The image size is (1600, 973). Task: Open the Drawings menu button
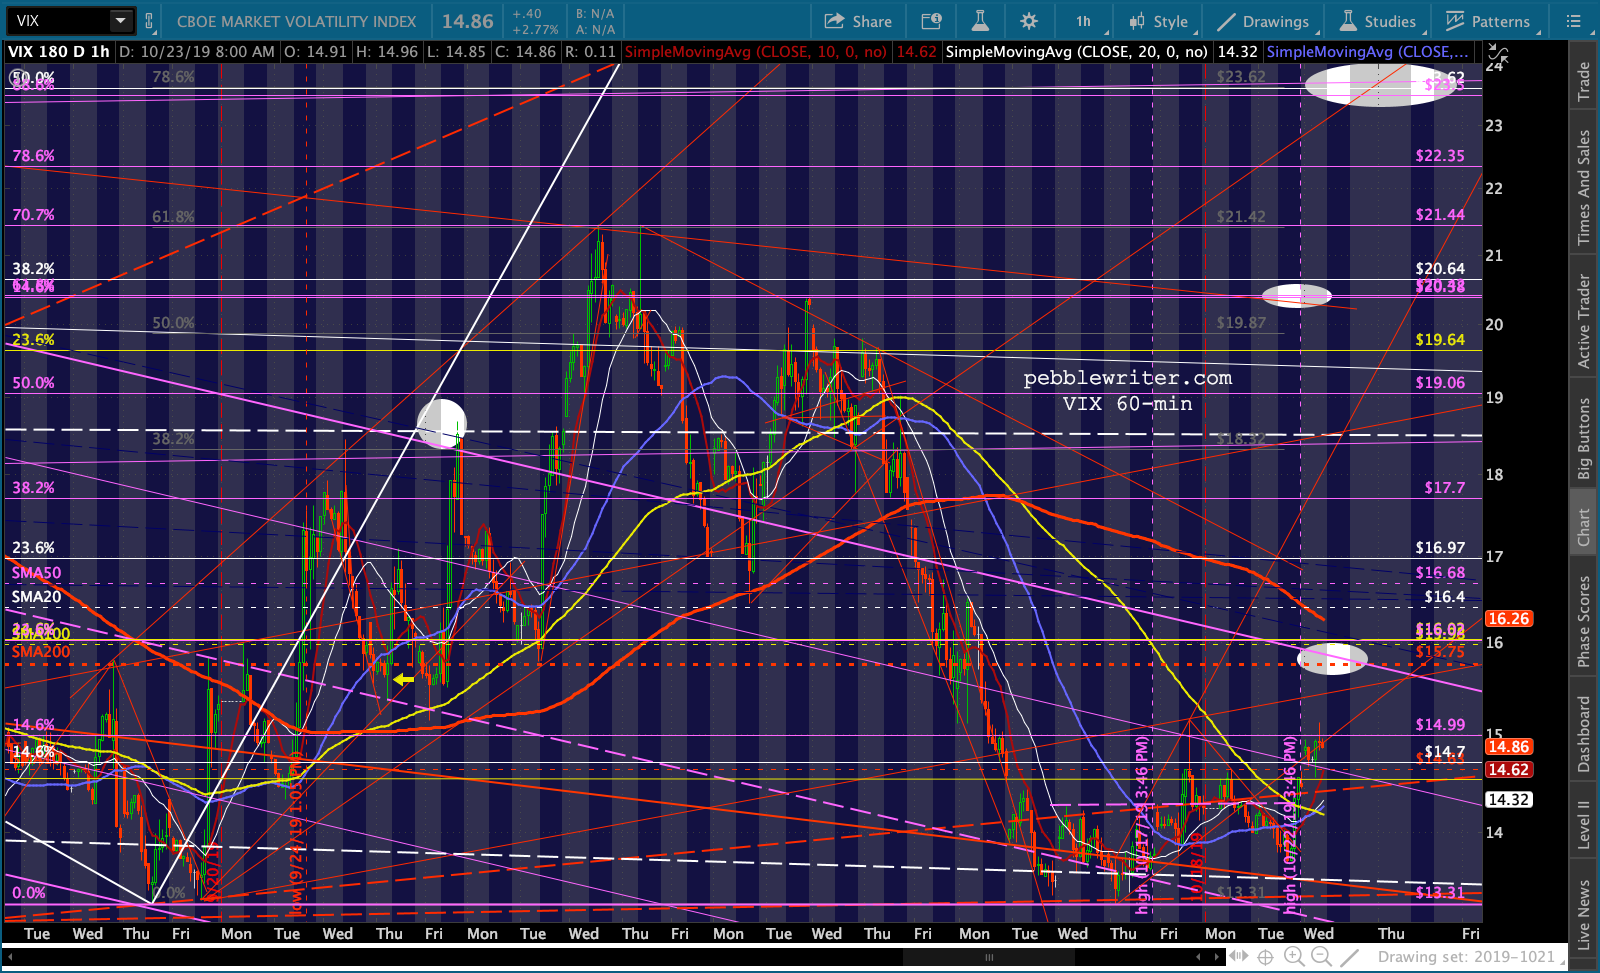tap(1264, 21)
